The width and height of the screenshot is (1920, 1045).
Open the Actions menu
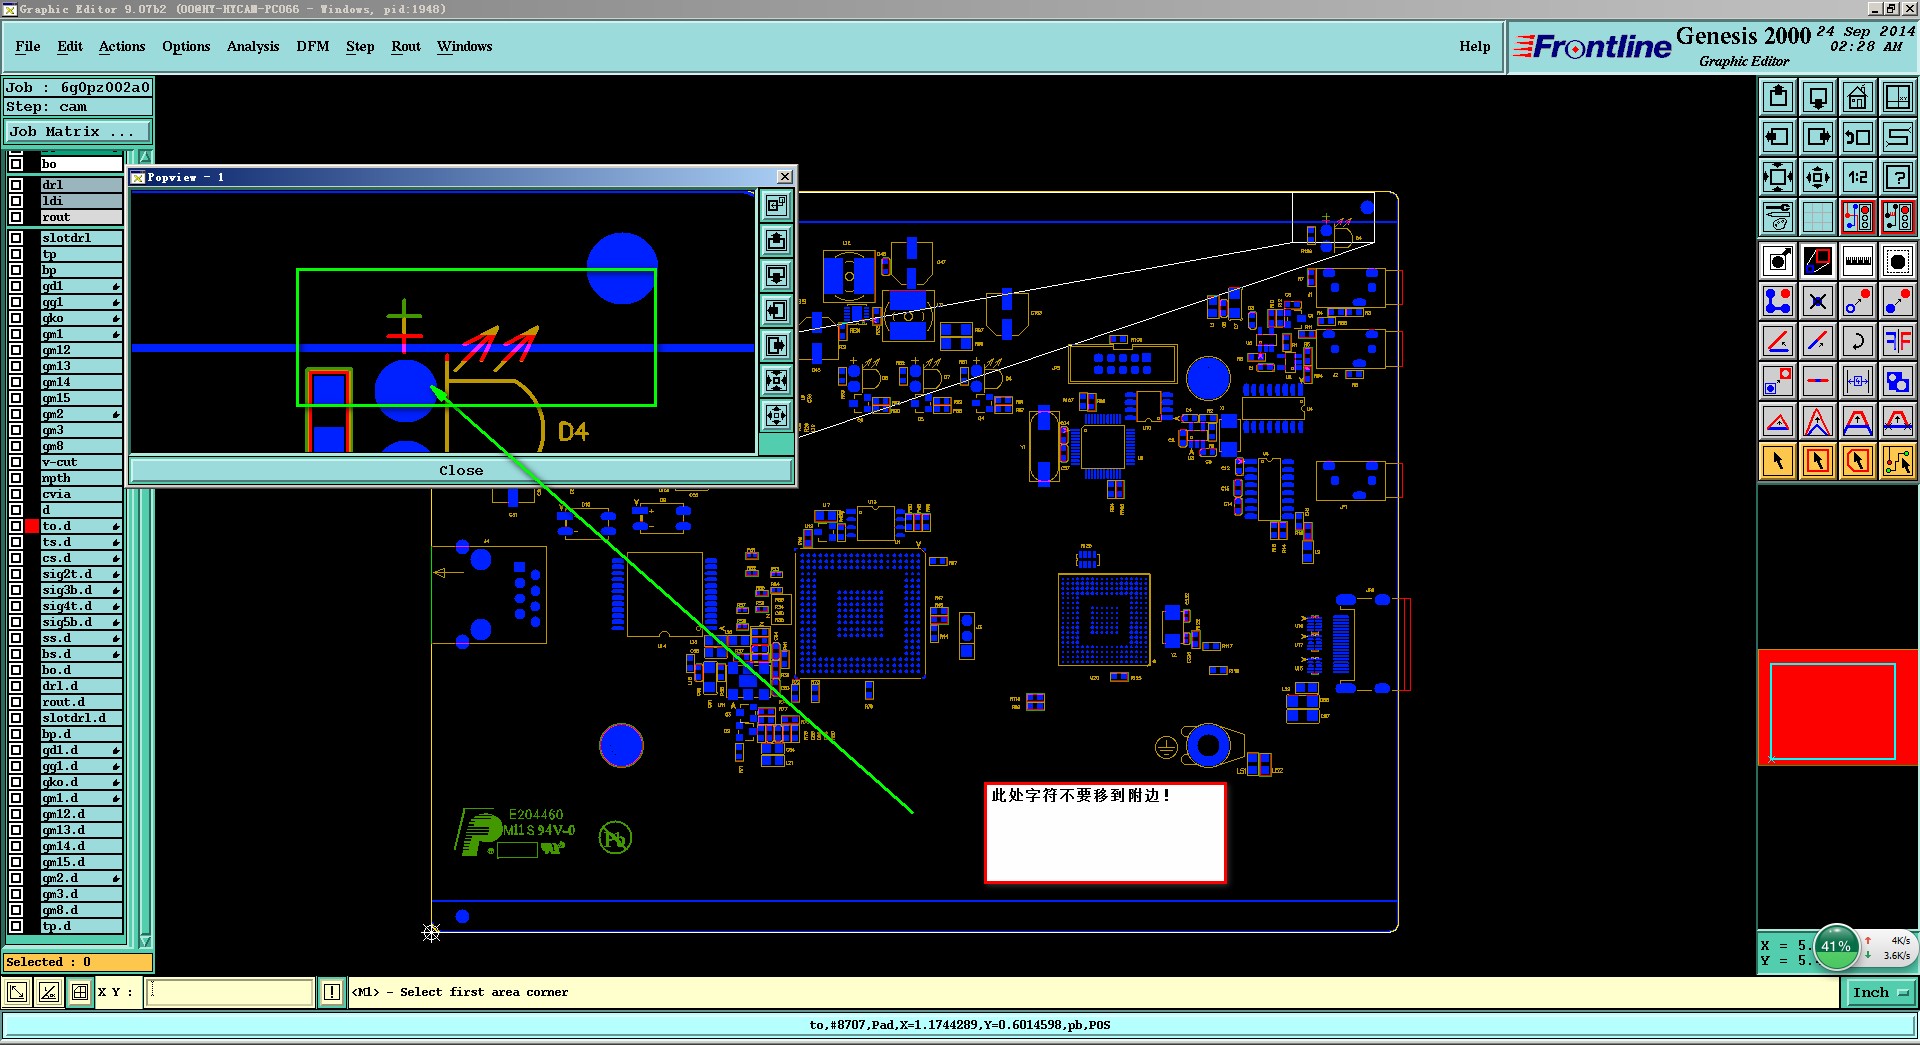[x=122, y=46]
